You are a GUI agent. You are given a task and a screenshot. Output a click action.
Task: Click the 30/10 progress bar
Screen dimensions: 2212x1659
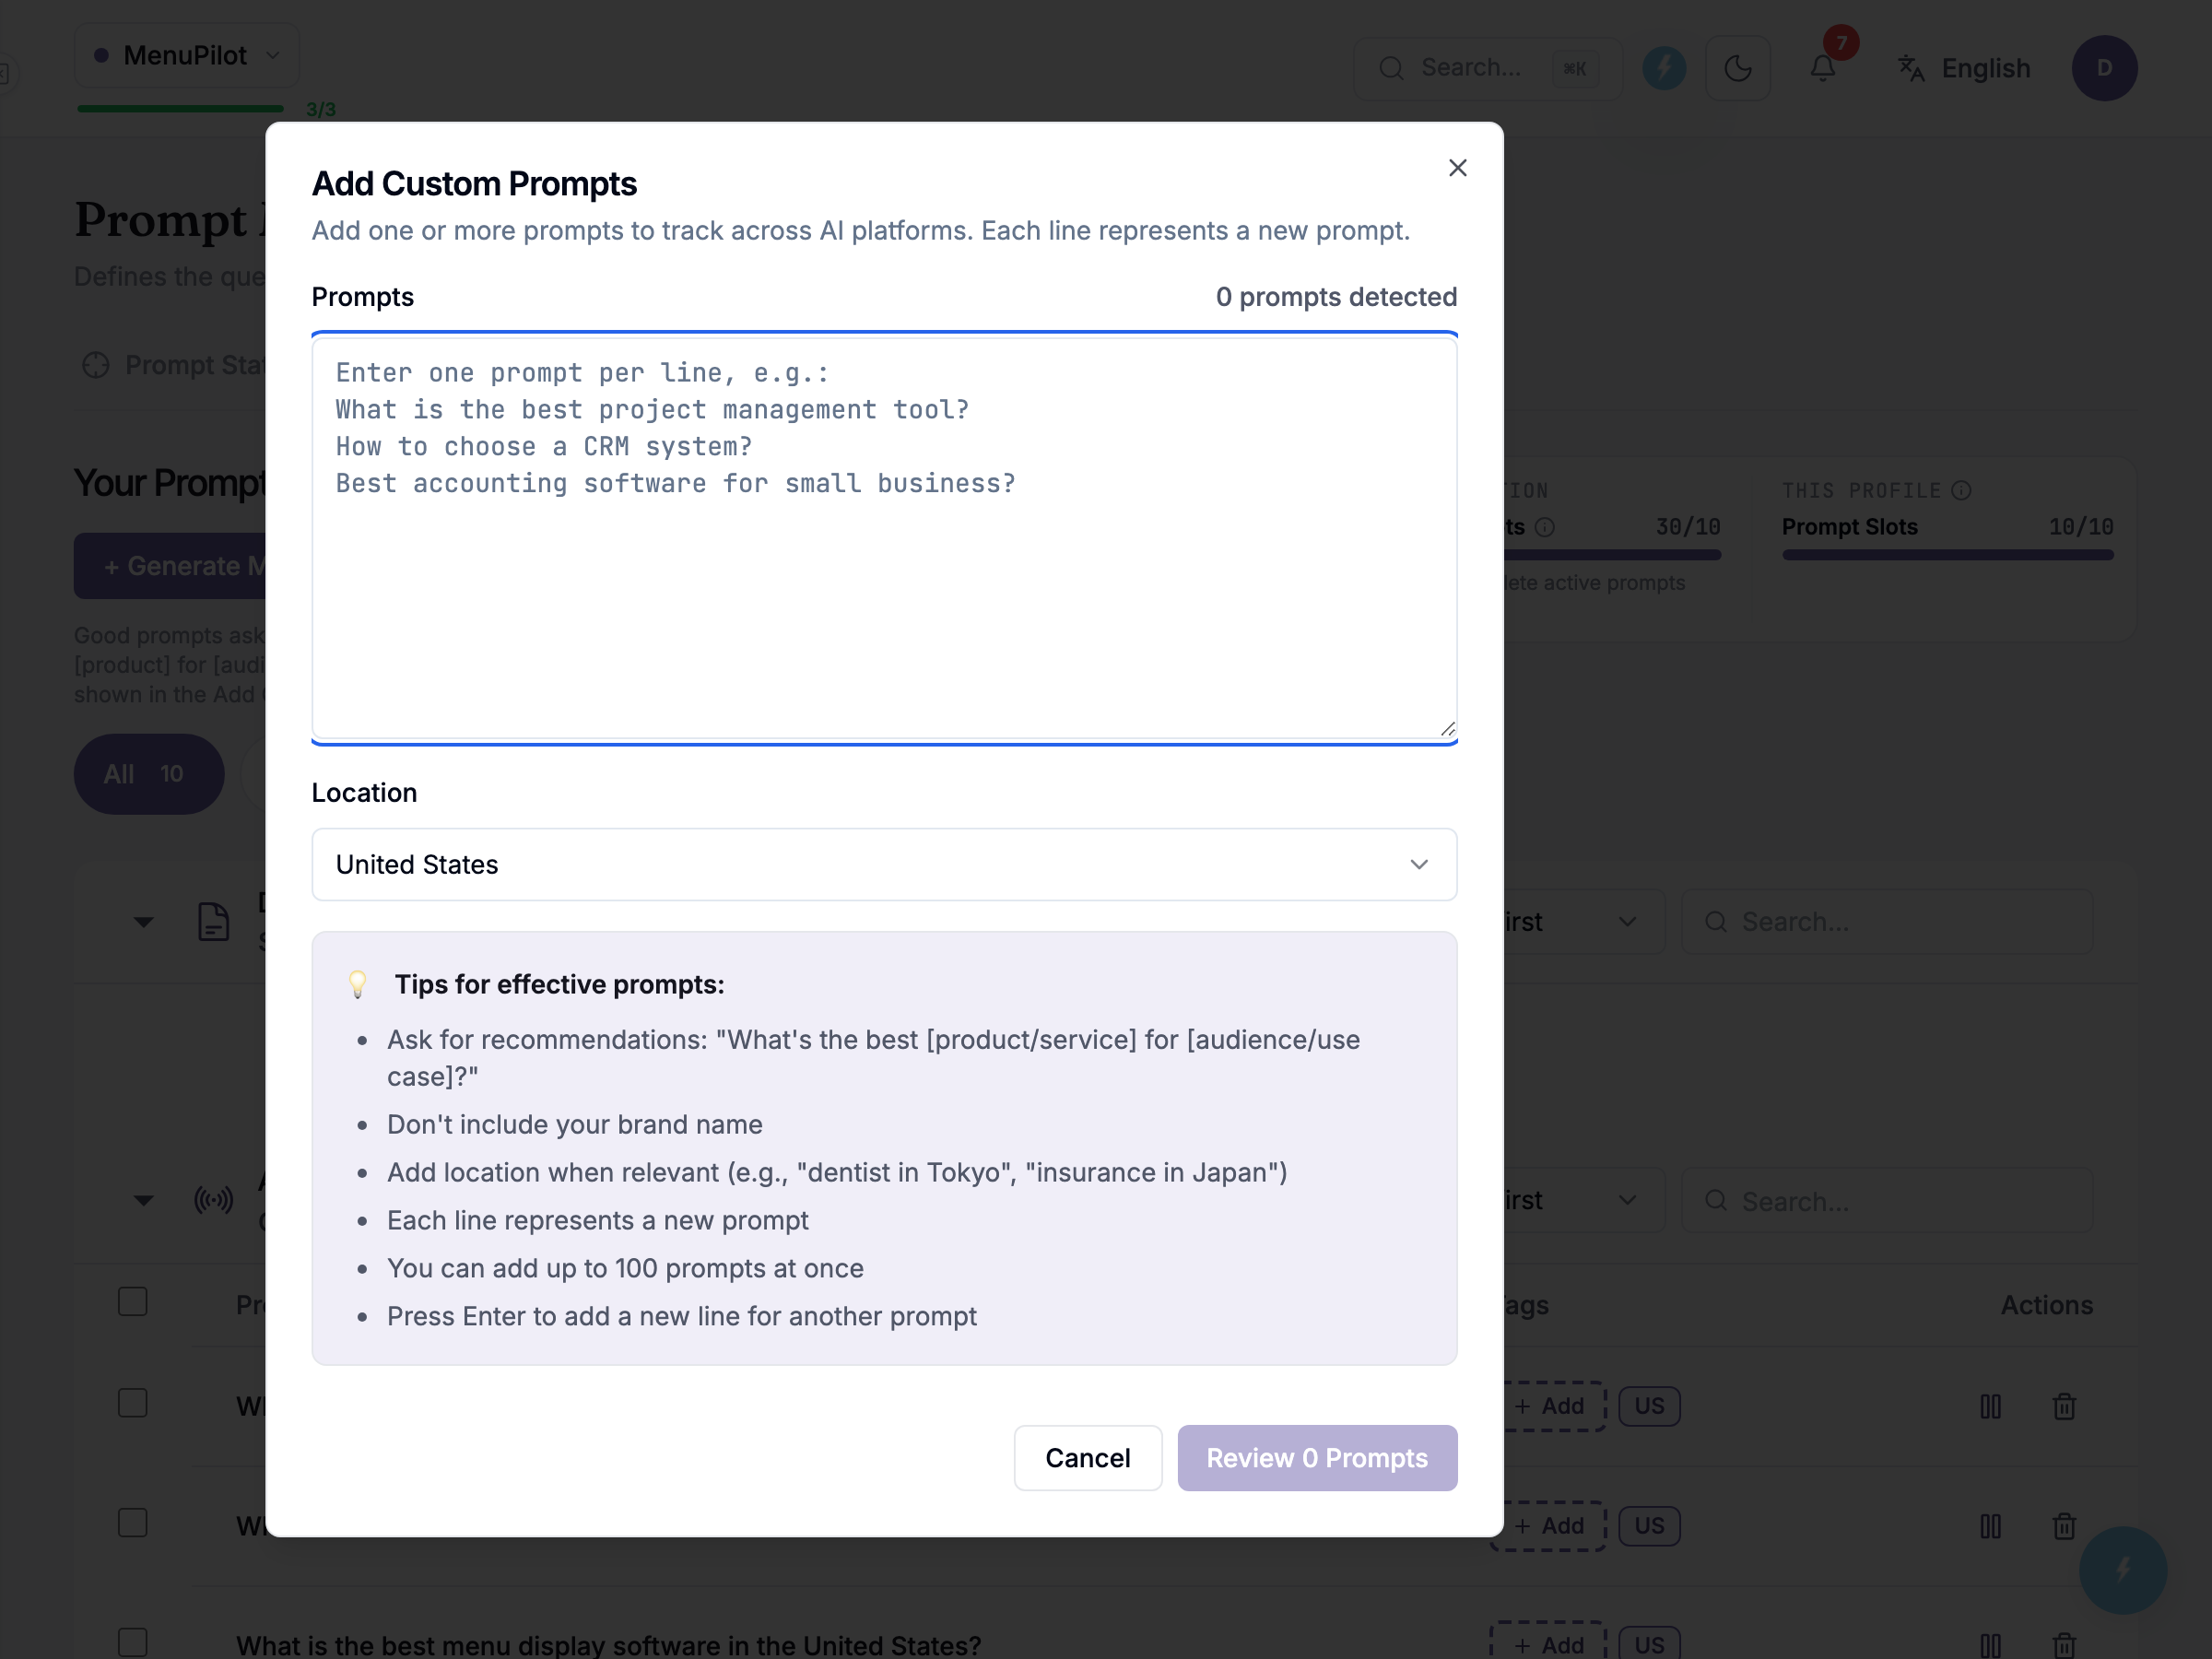1612,555
